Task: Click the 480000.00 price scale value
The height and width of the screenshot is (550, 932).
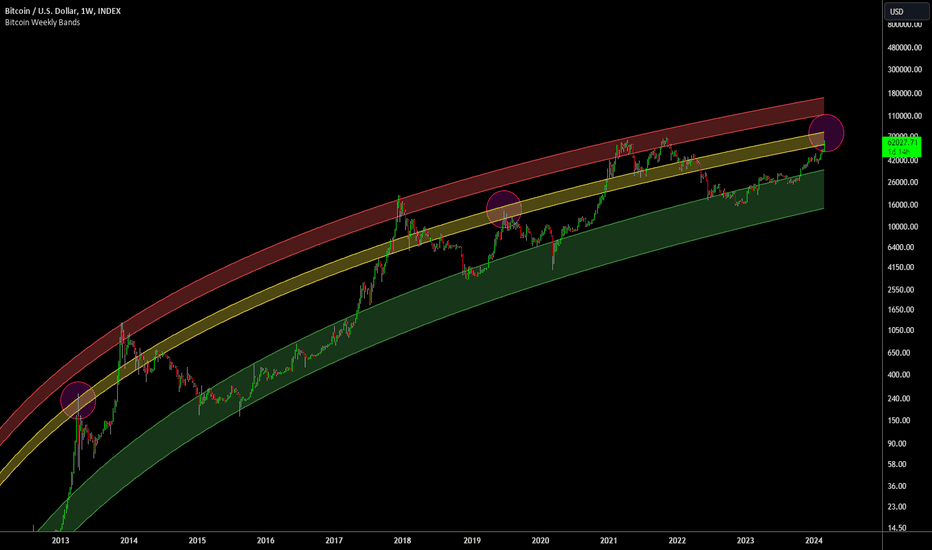Action: pos(905,48)
